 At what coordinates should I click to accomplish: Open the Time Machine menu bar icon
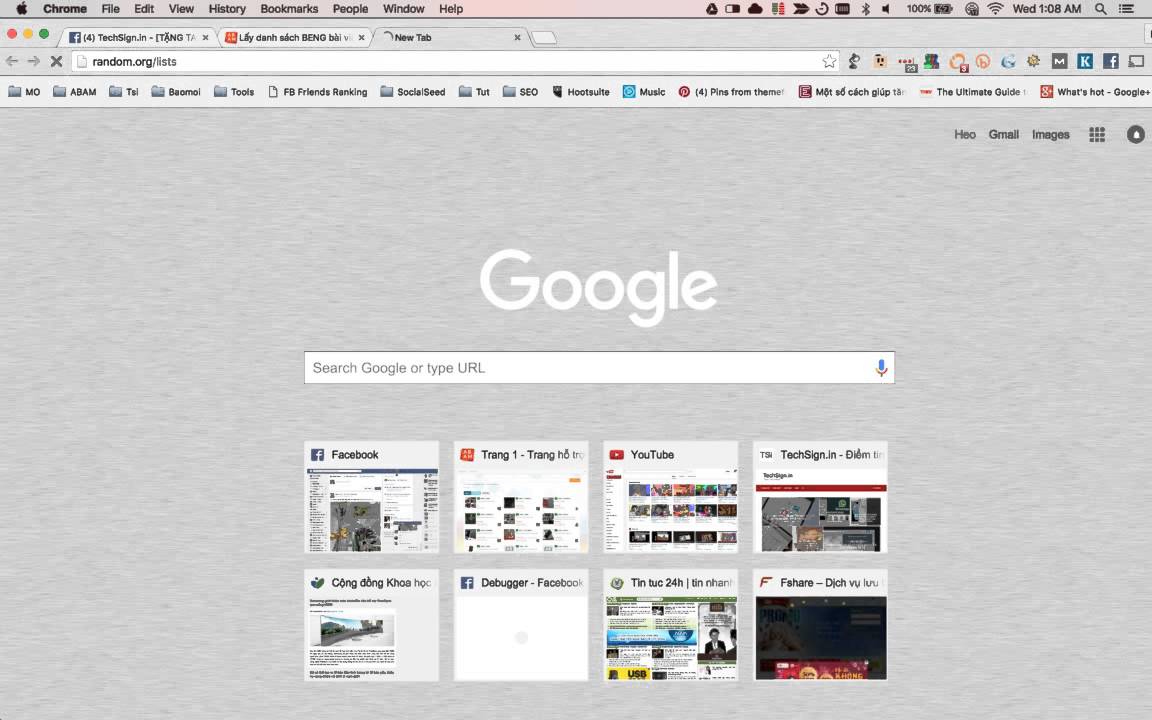tap(822, 9)
